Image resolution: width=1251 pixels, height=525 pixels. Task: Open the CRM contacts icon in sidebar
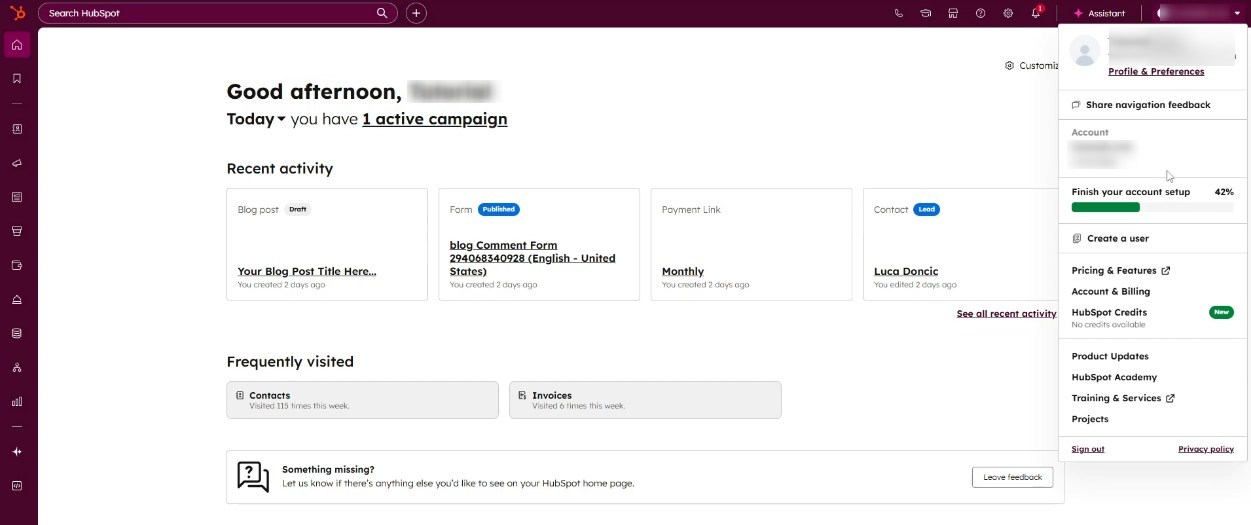point(17,129)
